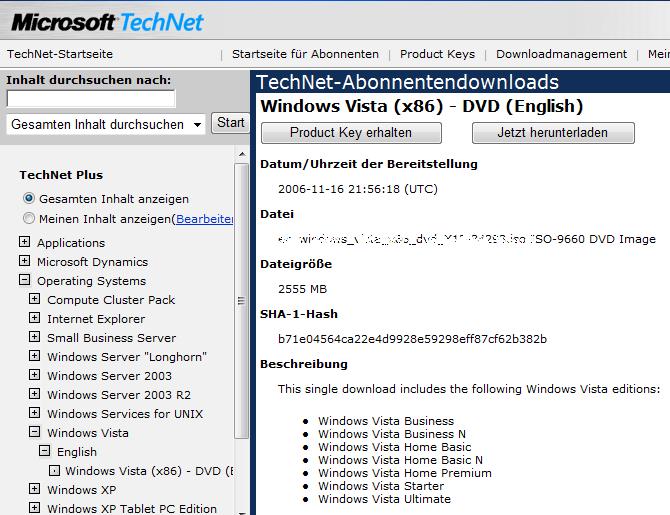The width and height of the screenshot is (670, 515).
Task: Select the Windows XP tree label
Action: point(82,490)
